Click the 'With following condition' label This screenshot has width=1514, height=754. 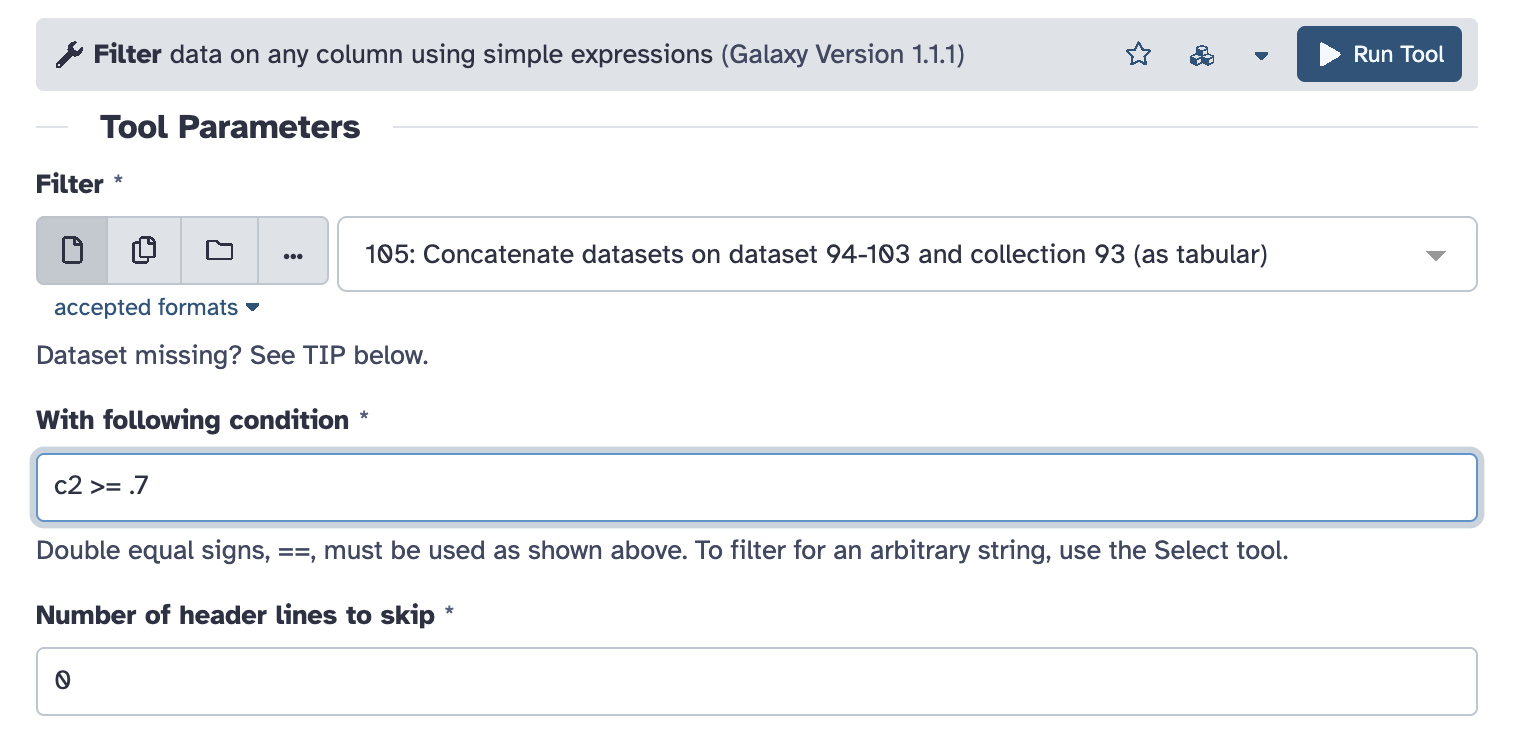(x=192, y=420)
